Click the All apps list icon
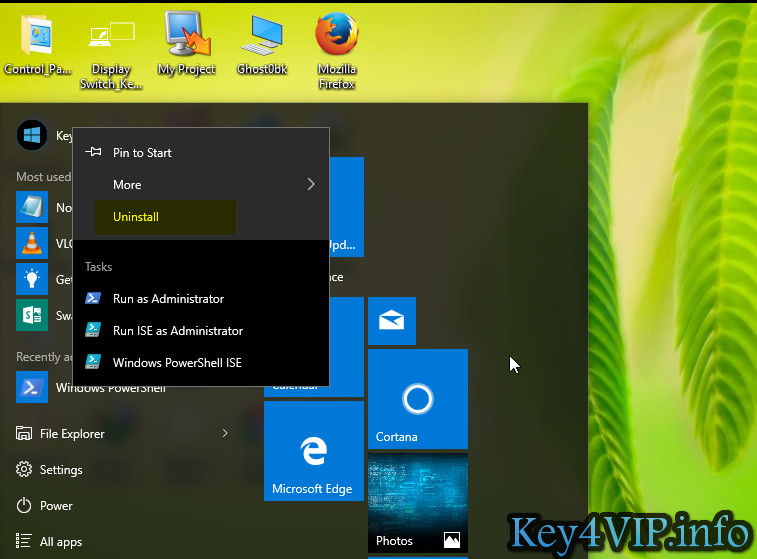The width and height of the screenshot is (757, 559). coord(24,541)
